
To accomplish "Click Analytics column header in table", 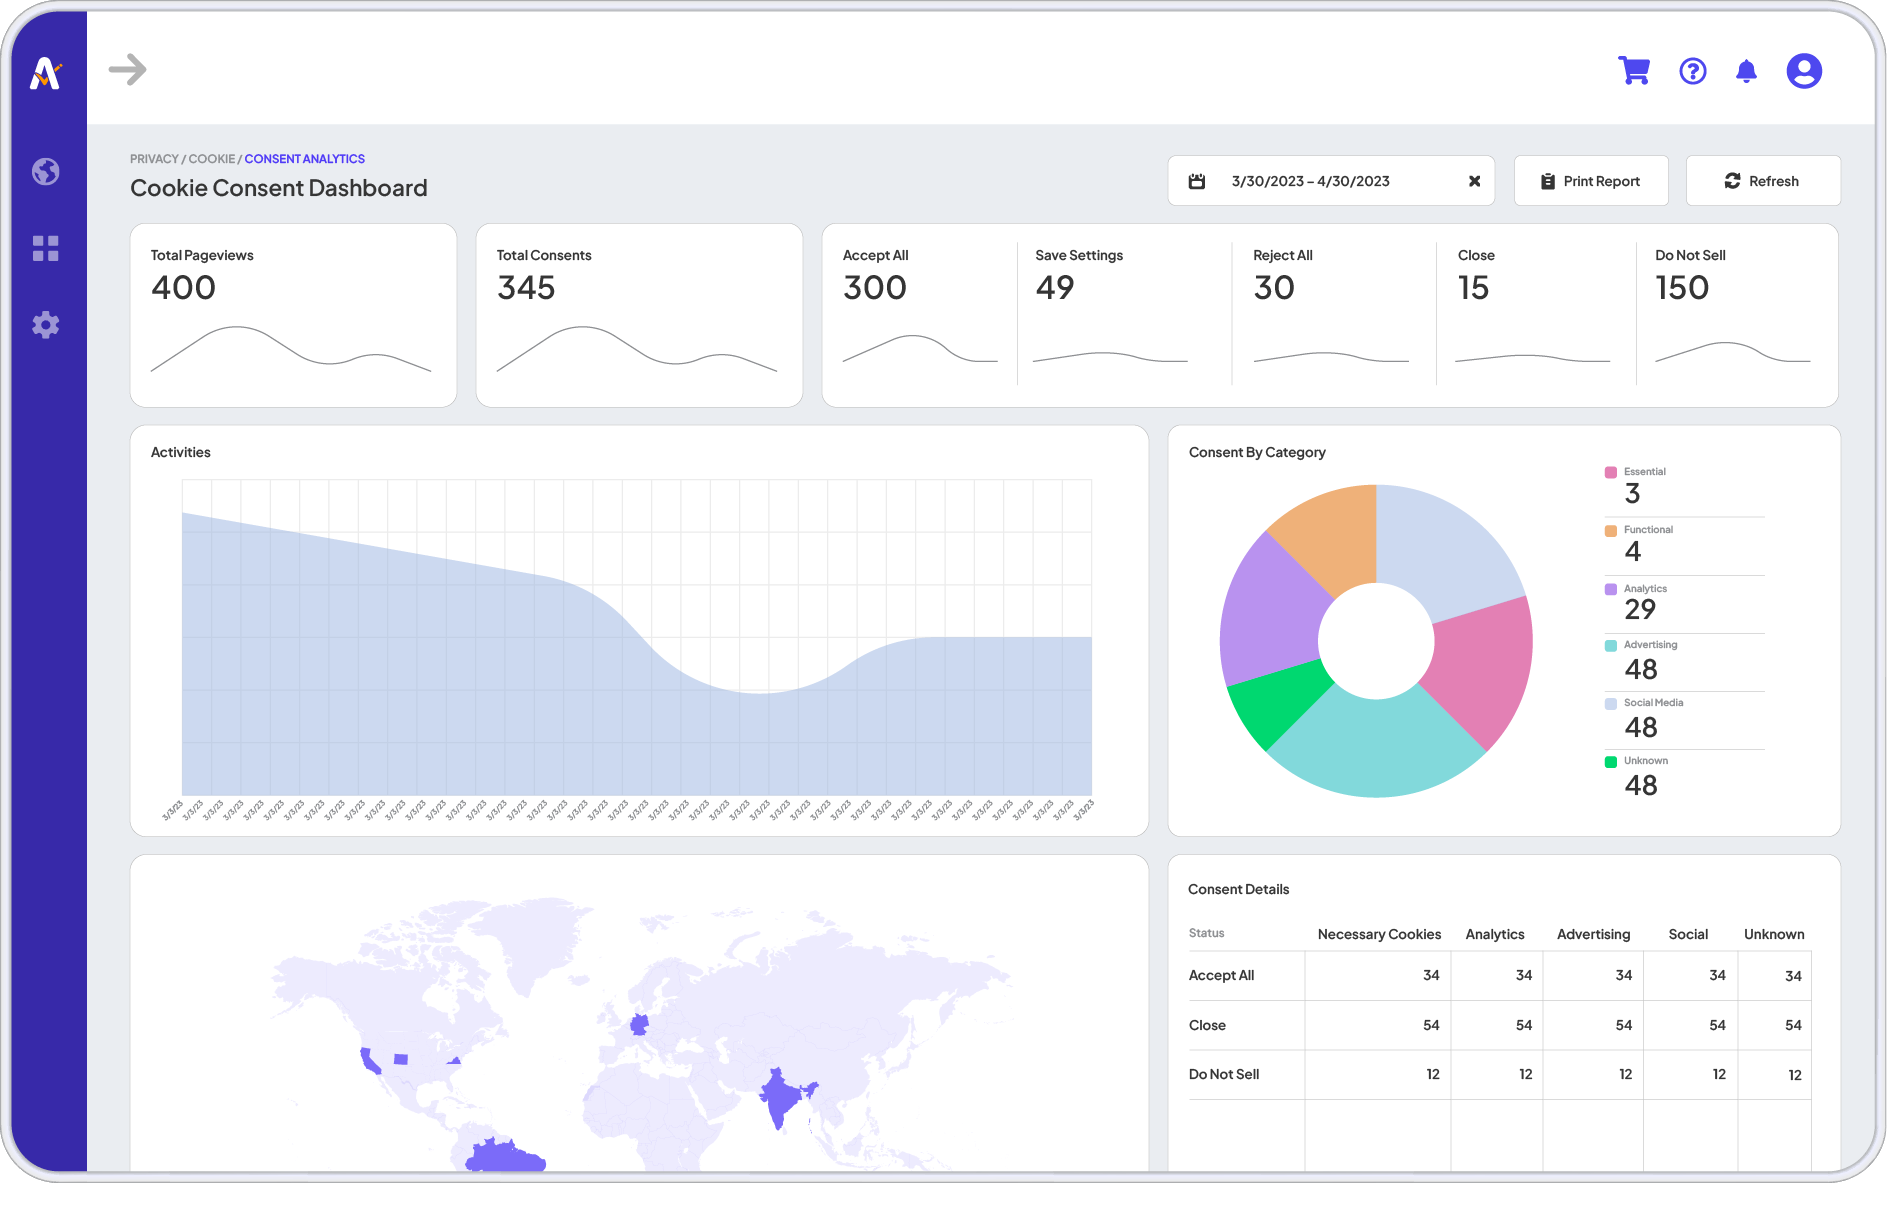I will [x=1495, y=934].
